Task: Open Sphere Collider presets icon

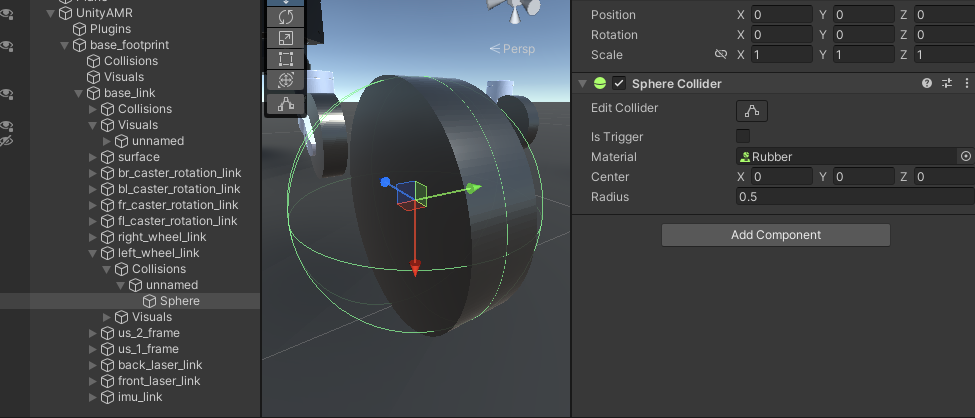Action: coord(946,83)
